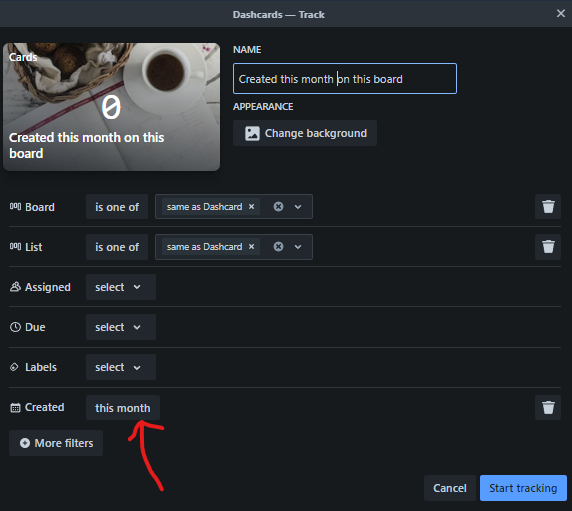Click the 'APPEARANCE' section label
572x511 pixels.
[x=263, y=107]
